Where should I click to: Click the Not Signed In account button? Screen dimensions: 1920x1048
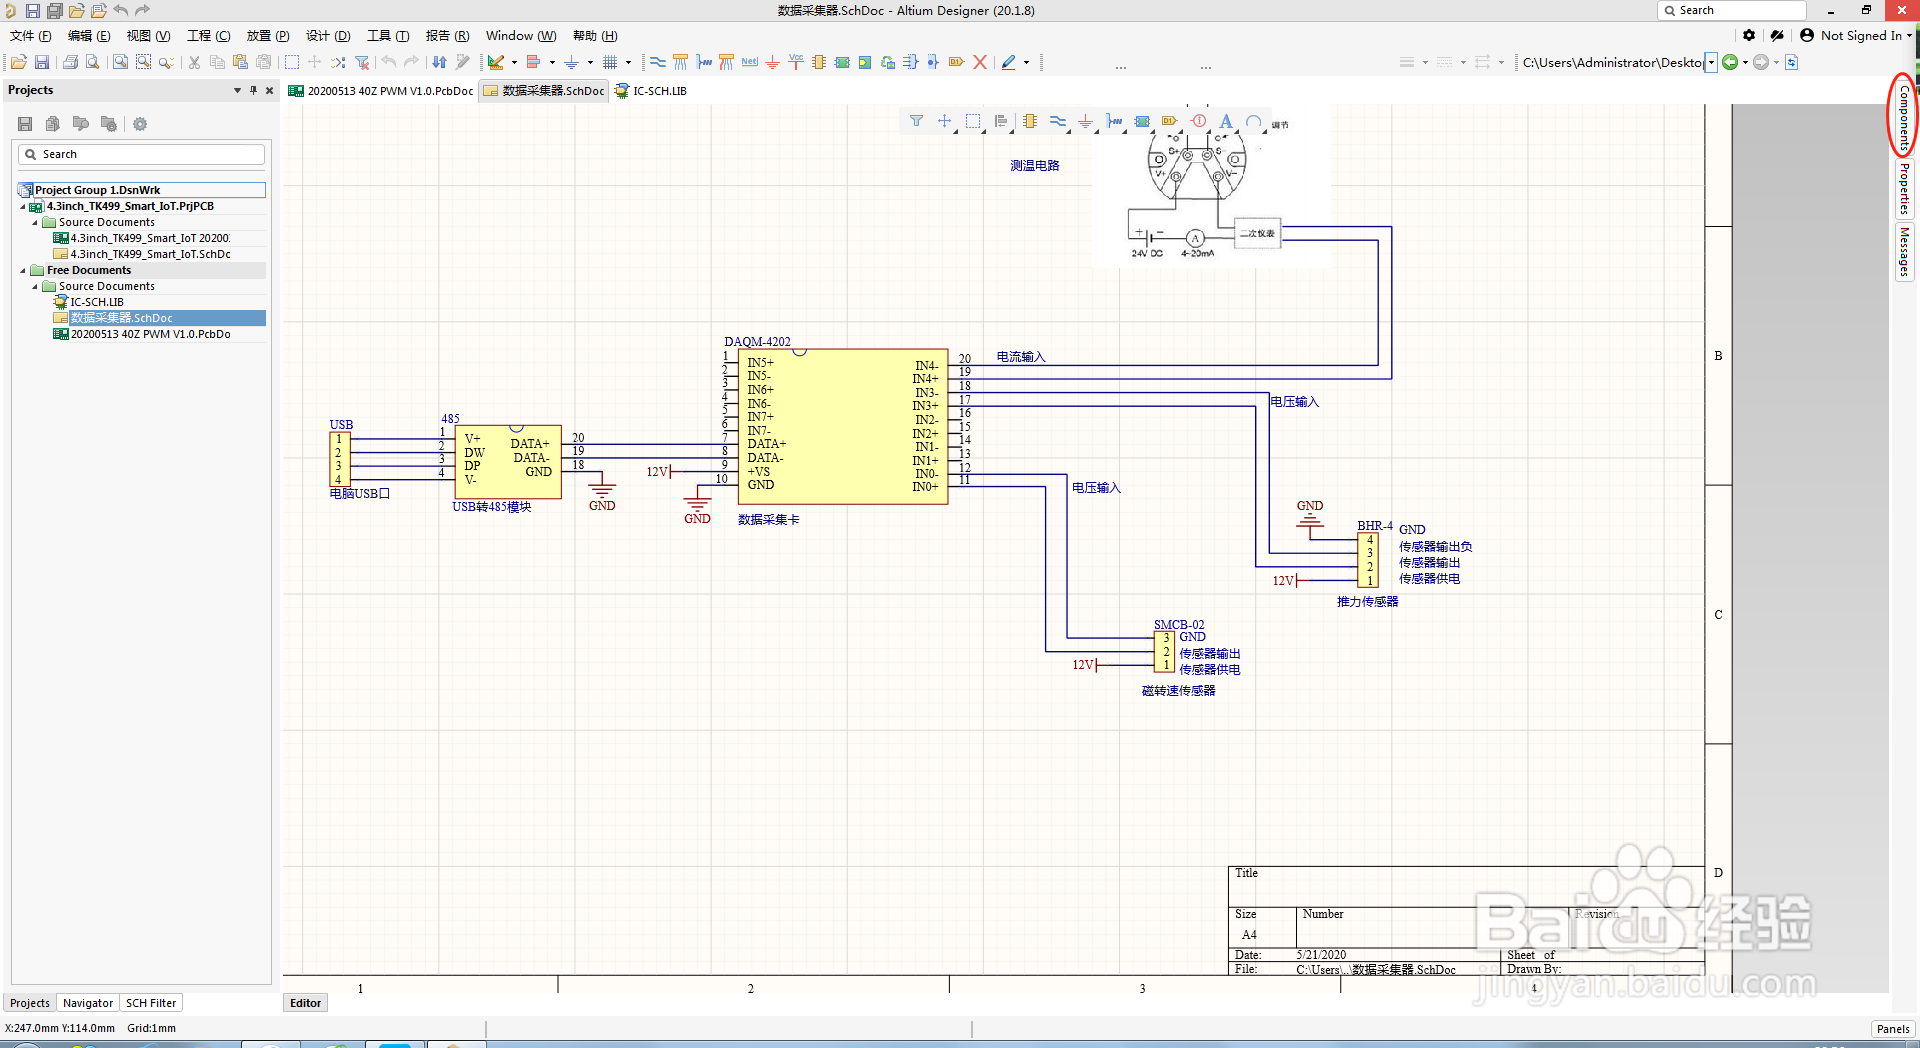coord(1855,35)
